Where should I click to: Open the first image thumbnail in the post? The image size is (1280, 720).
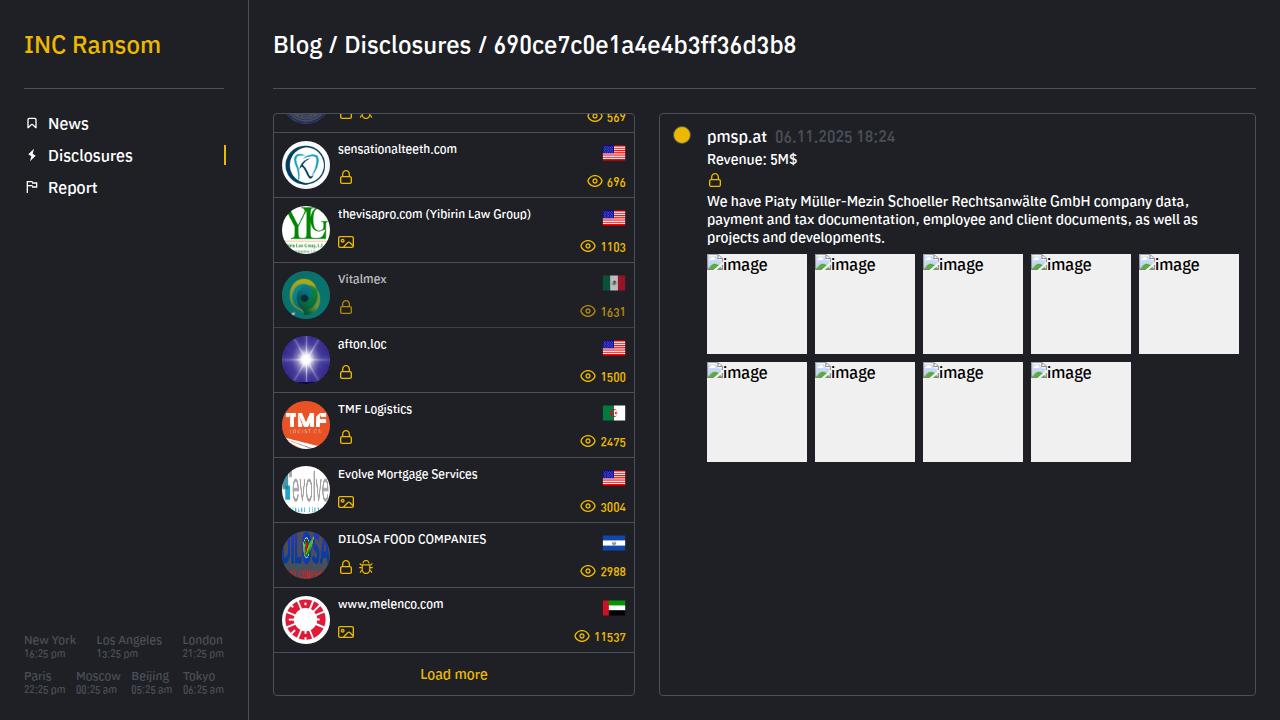pos(757,304)
